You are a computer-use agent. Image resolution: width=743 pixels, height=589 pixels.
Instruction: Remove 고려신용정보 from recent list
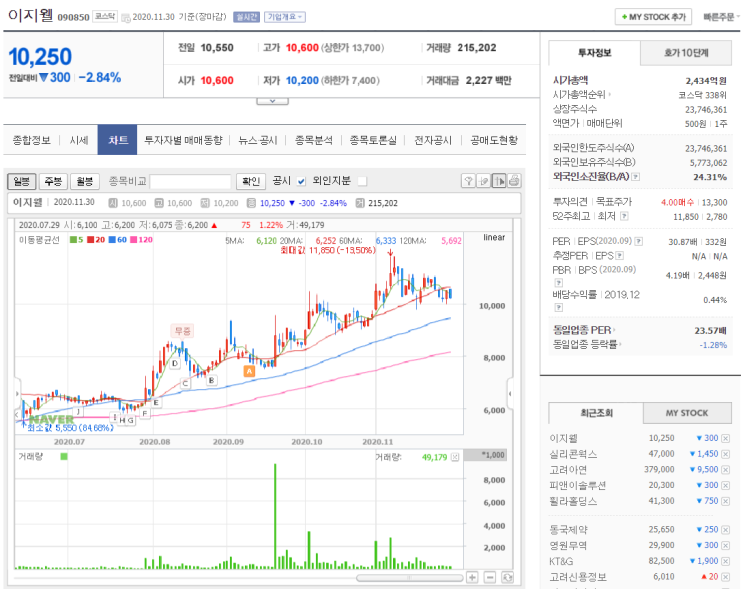tap(725, 577)
